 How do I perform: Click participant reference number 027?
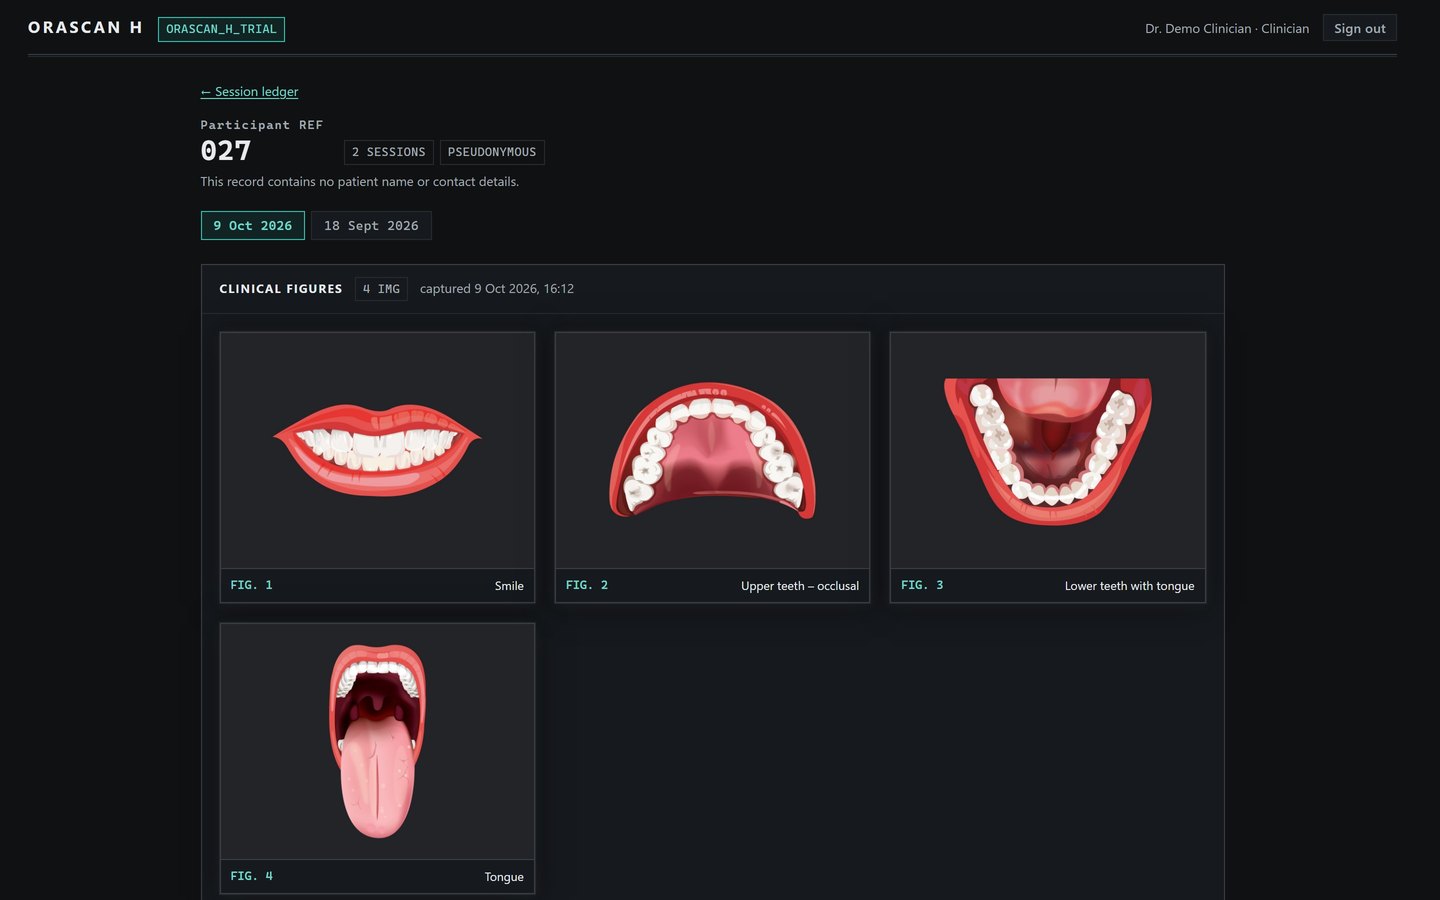coord(226,151)
